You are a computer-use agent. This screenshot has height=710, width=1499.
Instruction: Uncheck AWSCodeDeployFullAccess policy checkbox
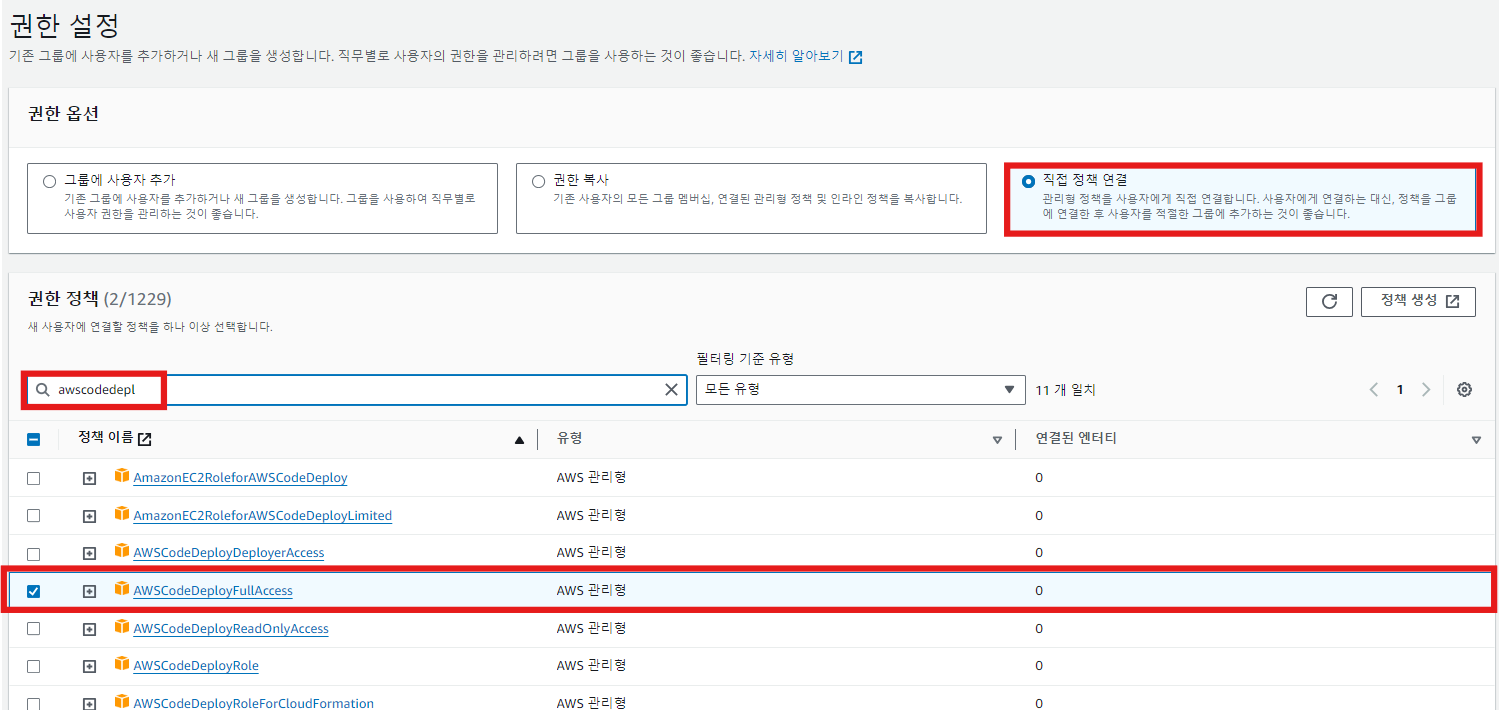pos(33,591)
